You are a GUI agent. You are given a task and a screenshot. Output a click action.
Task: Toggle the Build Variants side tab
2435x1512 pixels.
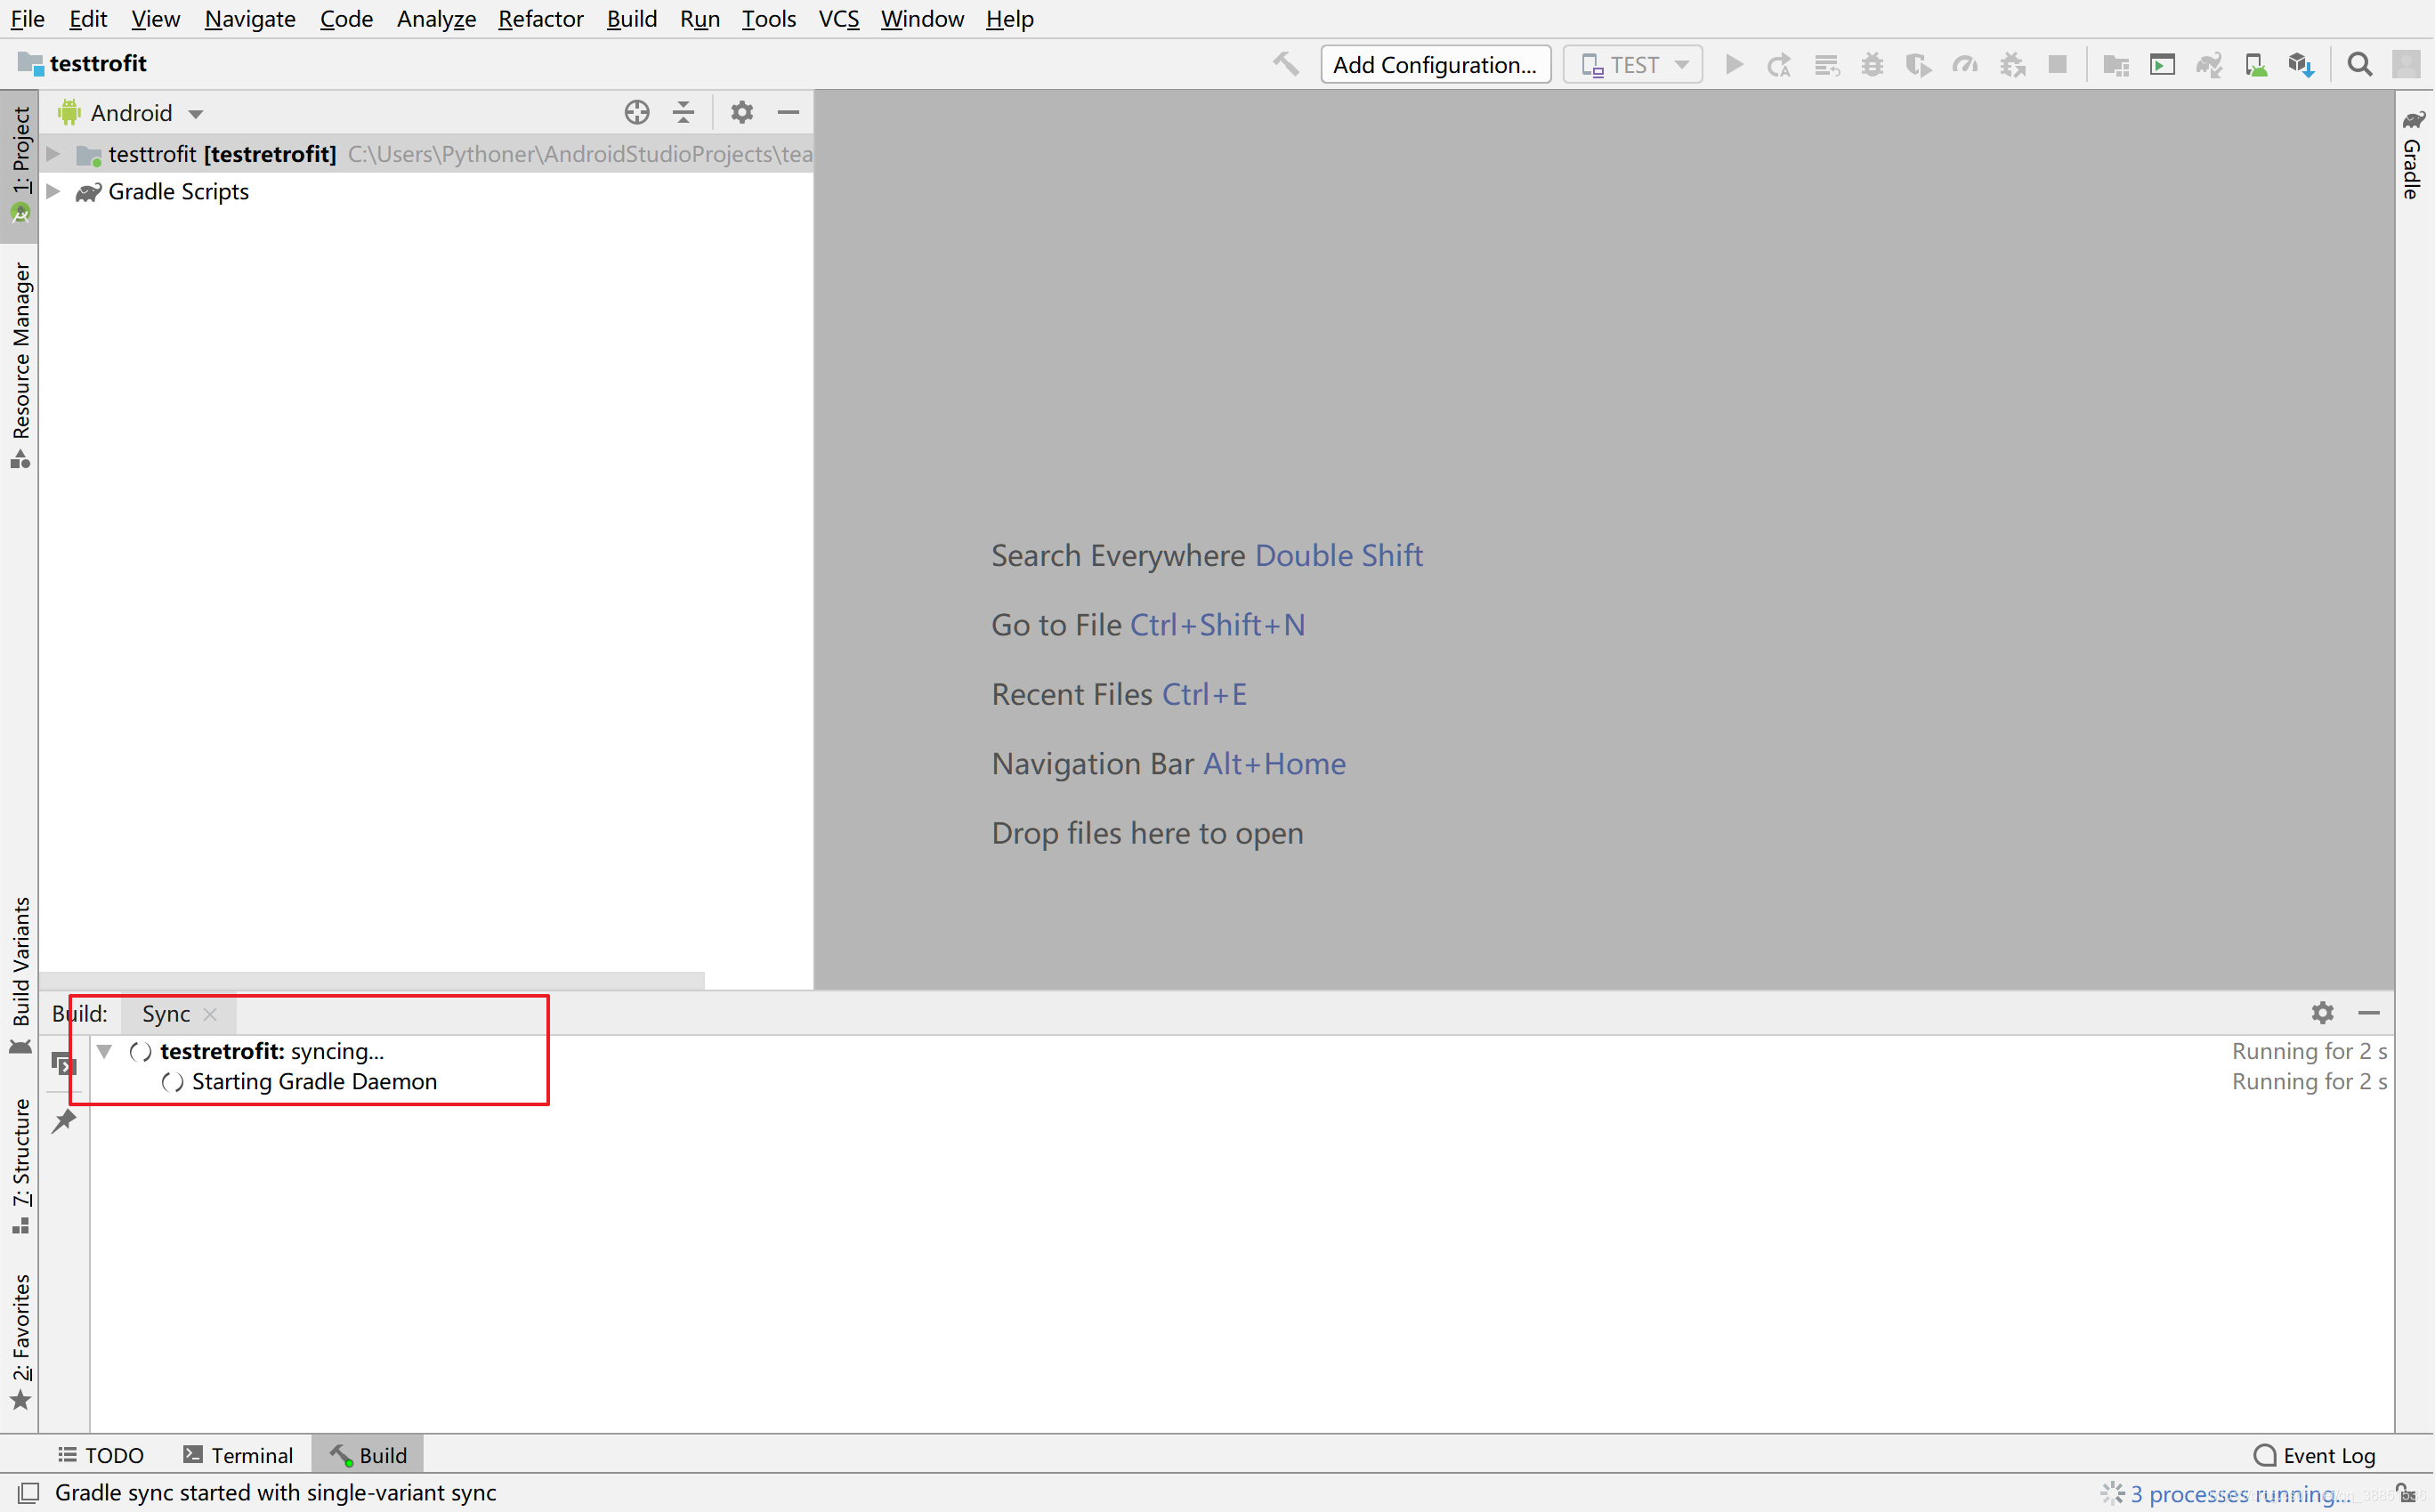coord(20,976)
